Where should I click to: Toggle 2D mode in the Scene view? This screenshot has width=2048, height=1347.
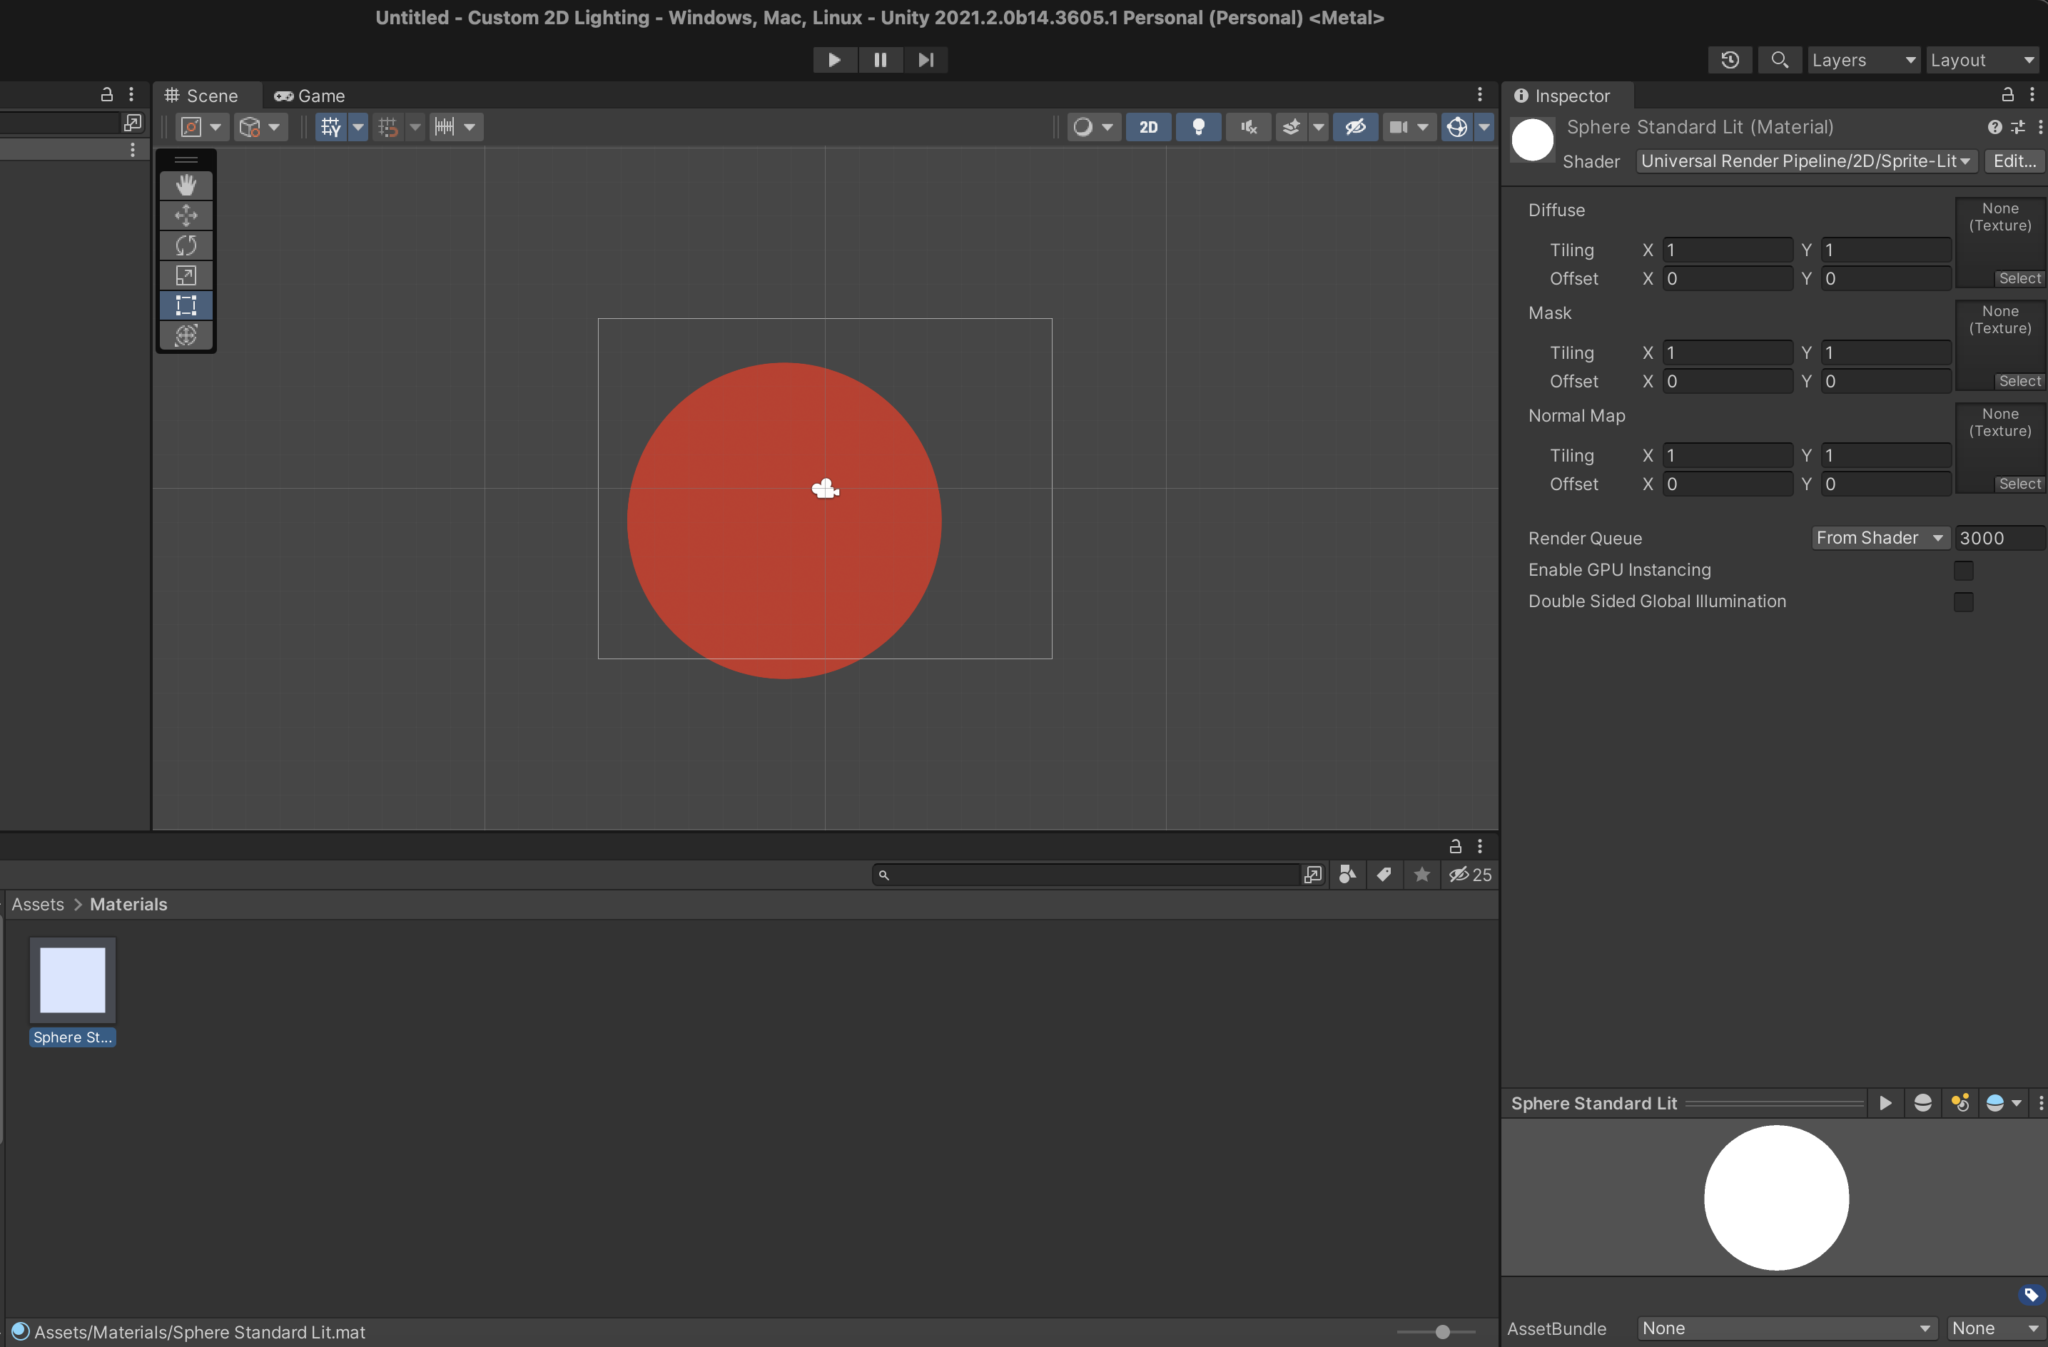pyautogui.click(x=1148, y=127)
